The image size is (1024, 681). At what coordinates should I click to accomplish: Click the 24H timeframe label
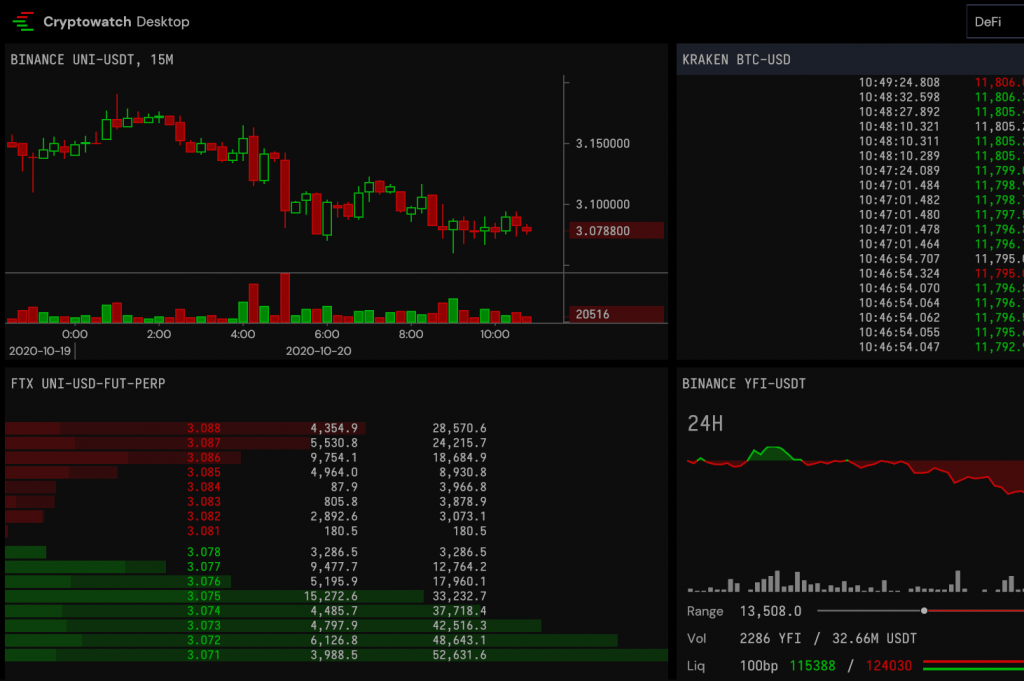(705, 424)
